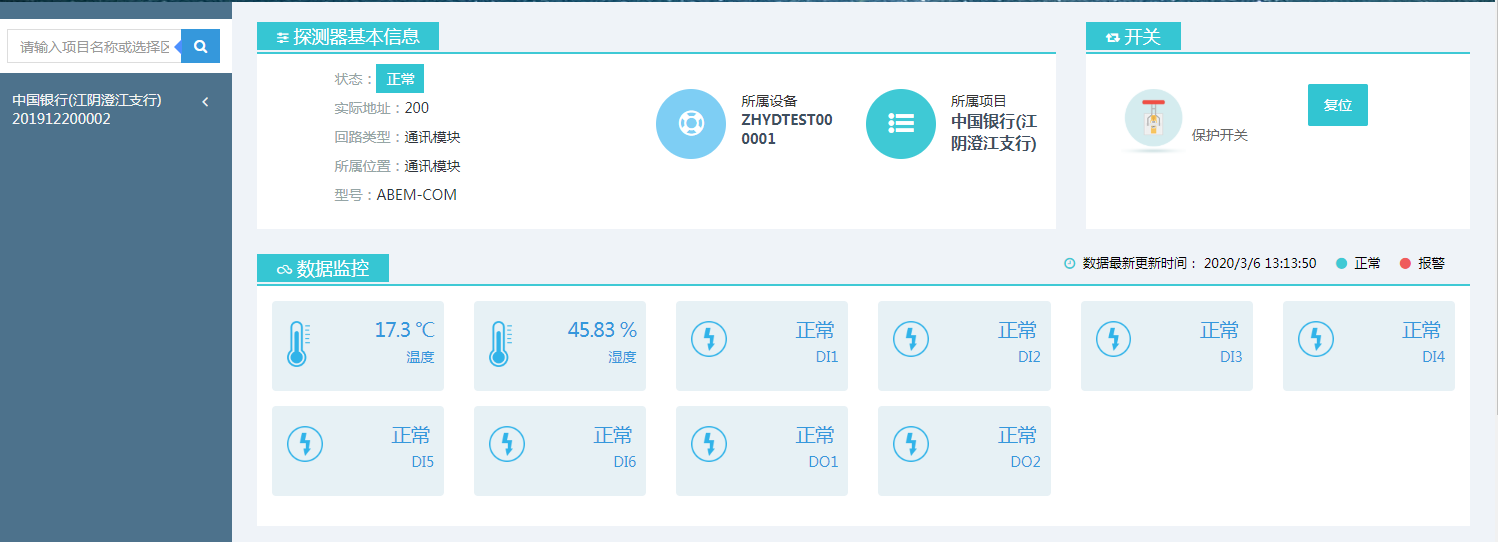Image resolution: width=1498 pixels, height=542 pixels.
Task: Open the 数据监控 section header
Action: tap(323, 269)
